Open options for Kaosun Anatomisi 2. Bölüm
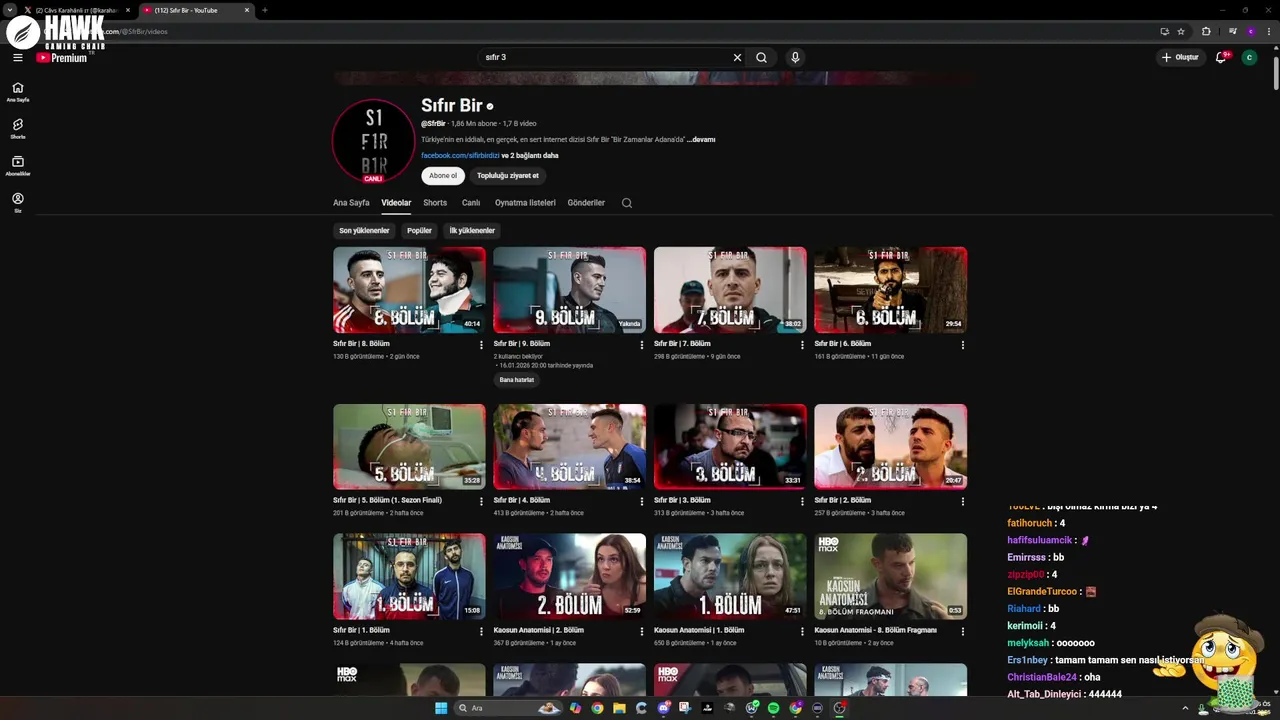 click(x=642, y=632)
